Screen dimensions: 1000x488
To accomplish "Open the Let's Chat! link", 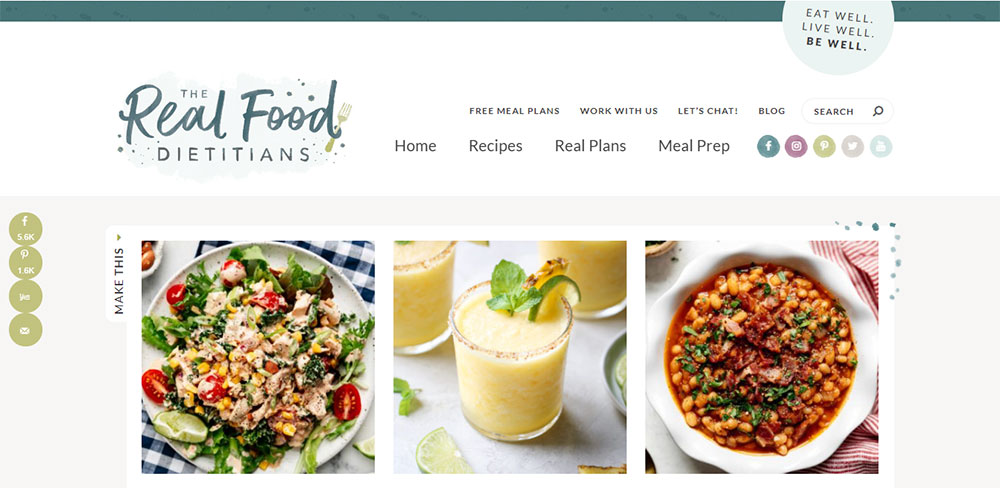I will tap(708, 111).
